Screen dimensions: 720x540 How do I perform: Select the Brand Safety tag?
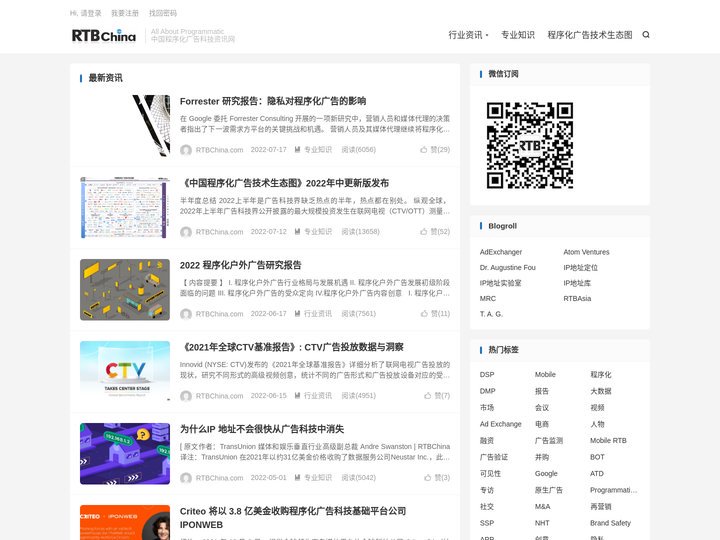click(x=610, y=523)
